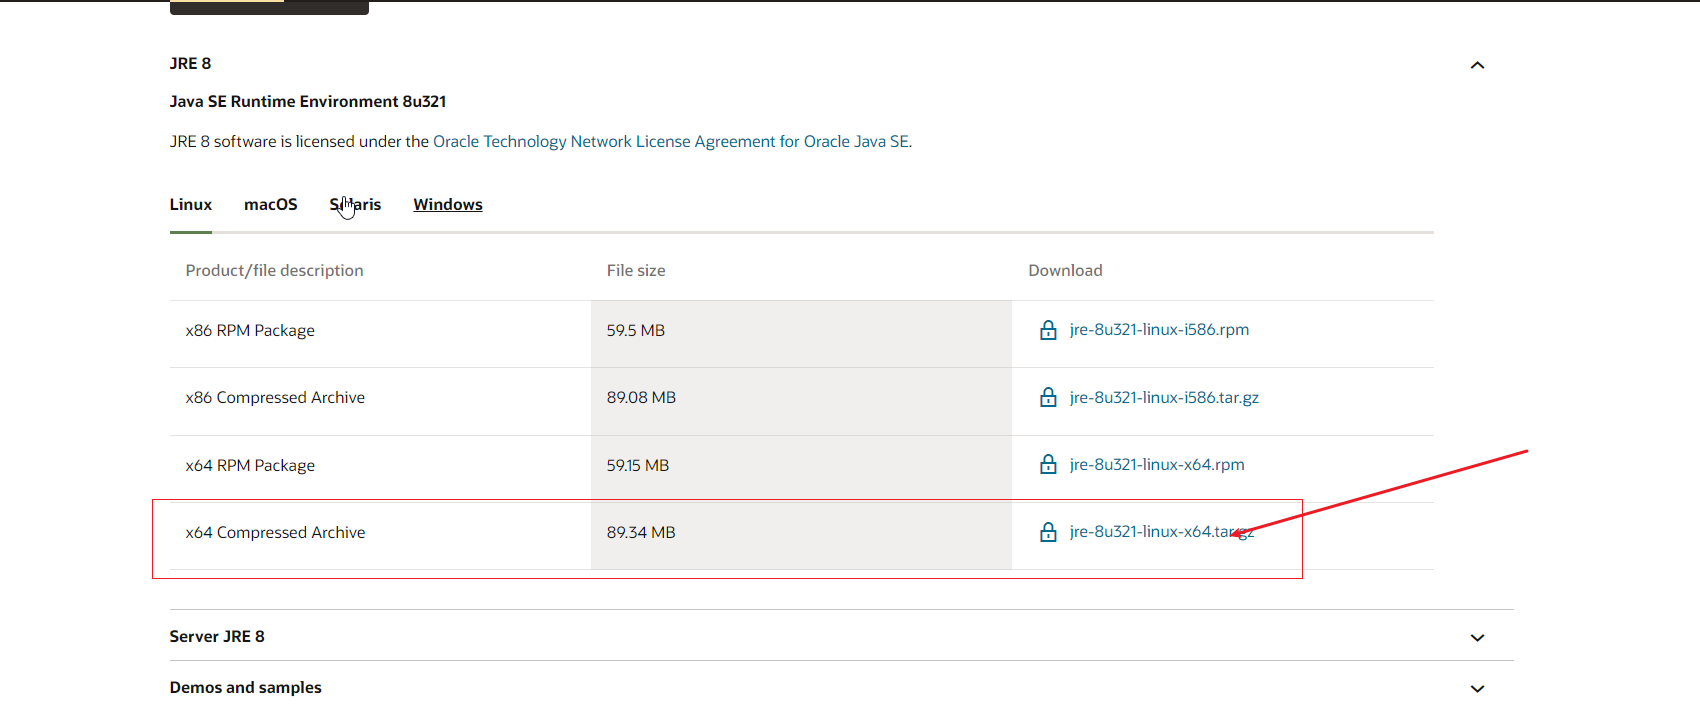Click the x86 RPM Package description
The image size is (1700, 707).
250,330
